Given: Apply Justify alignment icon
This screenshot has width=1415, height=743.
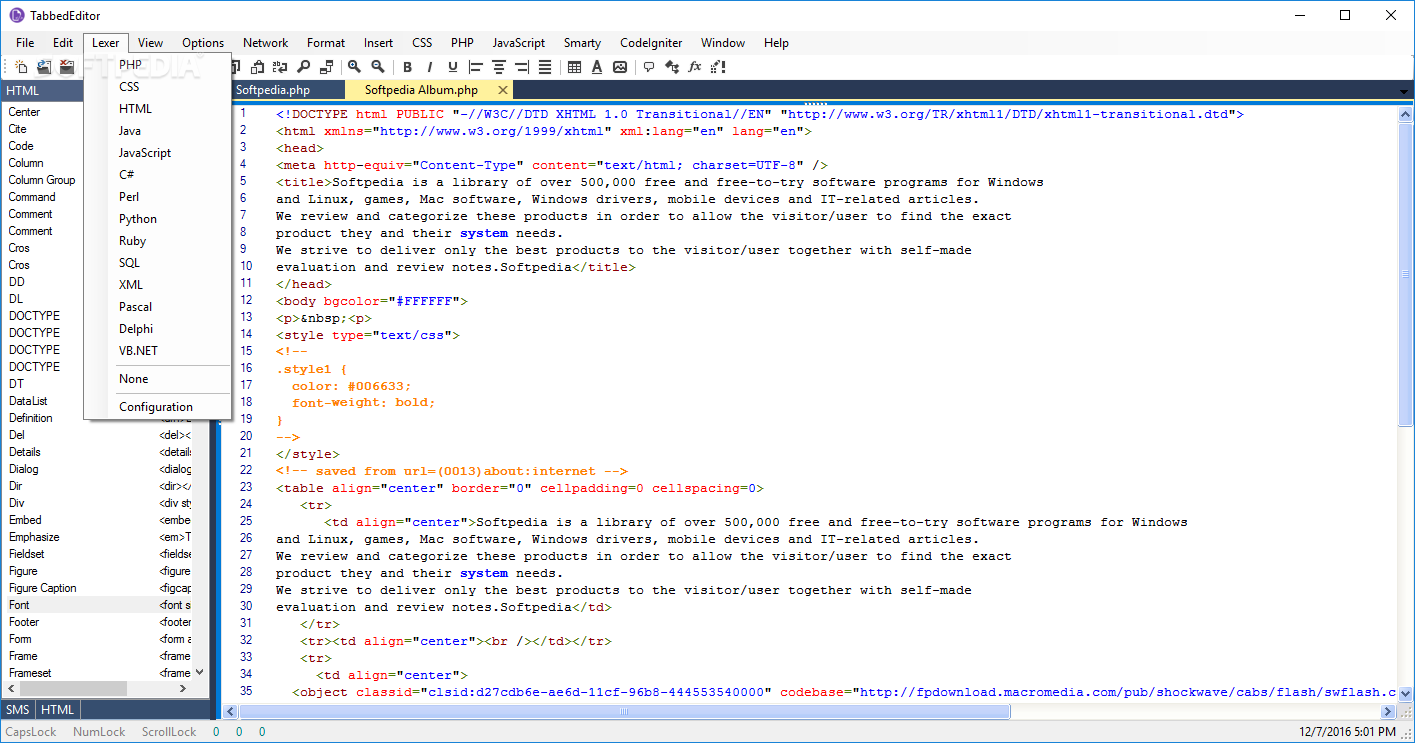Looking at the screenshot, I should (x=545, y=67).
